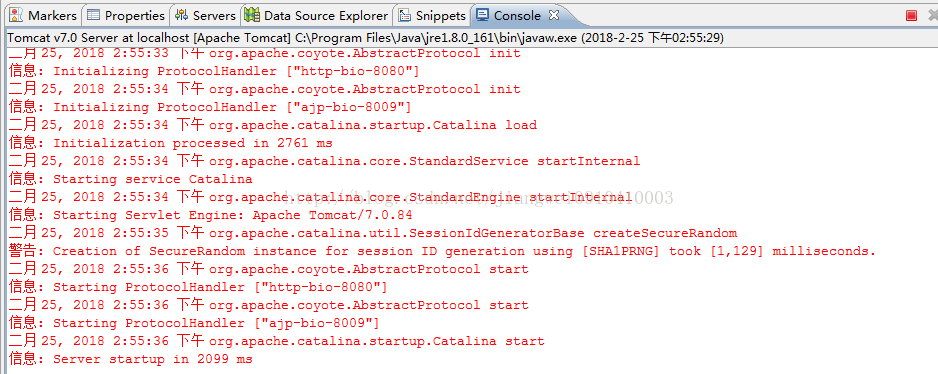The height and width of the screenshot is (374, 938).
Task: Close the Console tab via its X
Action: pyautogui.click(x=554, y=15)
